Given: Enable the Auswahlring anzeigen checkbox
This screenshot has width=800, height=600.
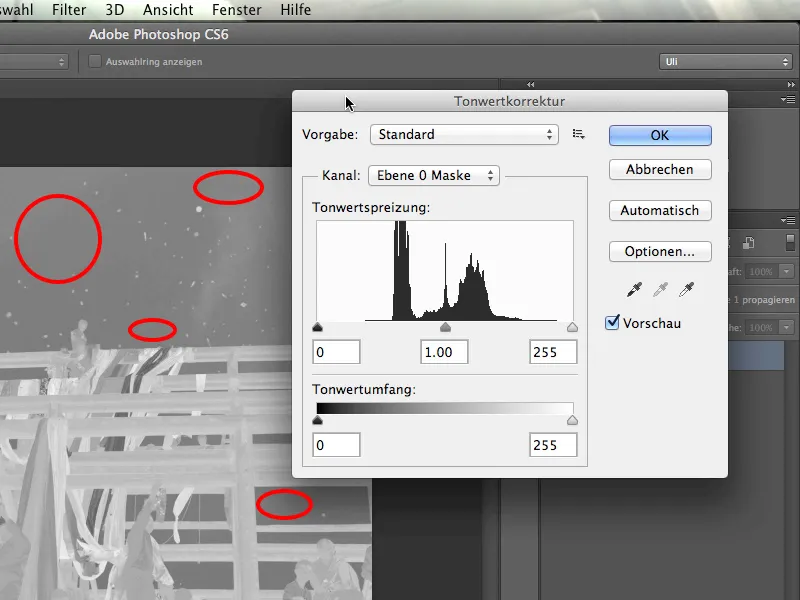Looking at the screenshot, I should click(x=95, y=61).
